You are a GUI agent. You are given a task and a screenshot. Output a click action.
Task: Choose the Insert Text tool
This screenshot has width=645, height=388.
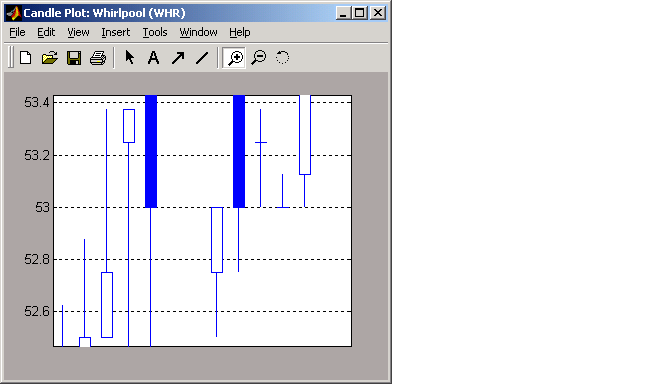[x=153, y=58]
